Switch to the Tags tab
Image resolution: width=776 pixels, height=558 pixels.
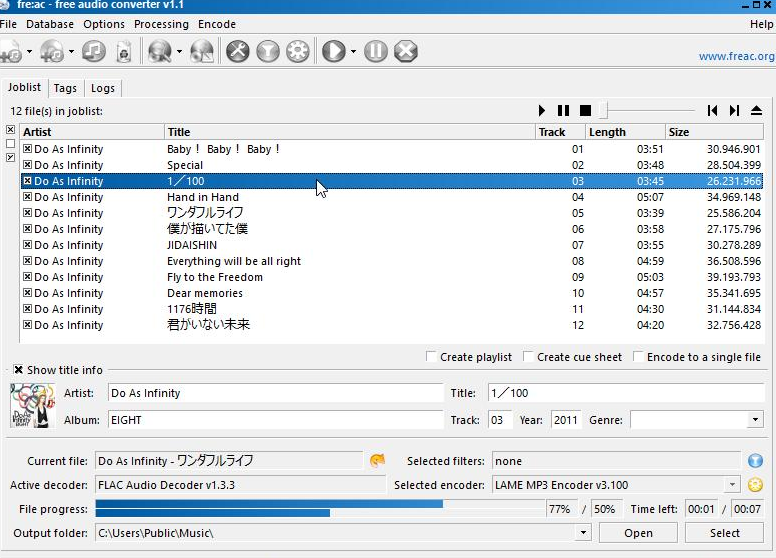65,88
